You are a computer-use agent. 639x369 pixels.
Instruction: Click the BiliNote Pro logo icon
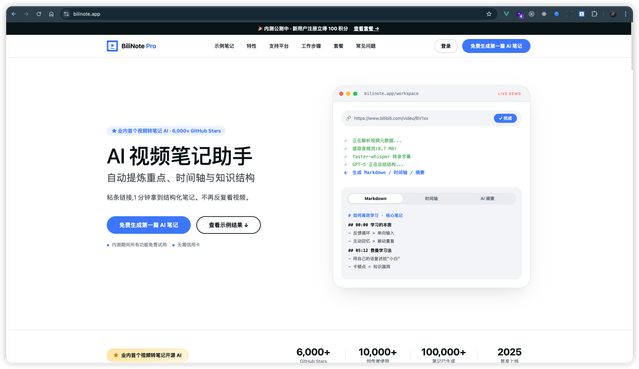point(112,46)
